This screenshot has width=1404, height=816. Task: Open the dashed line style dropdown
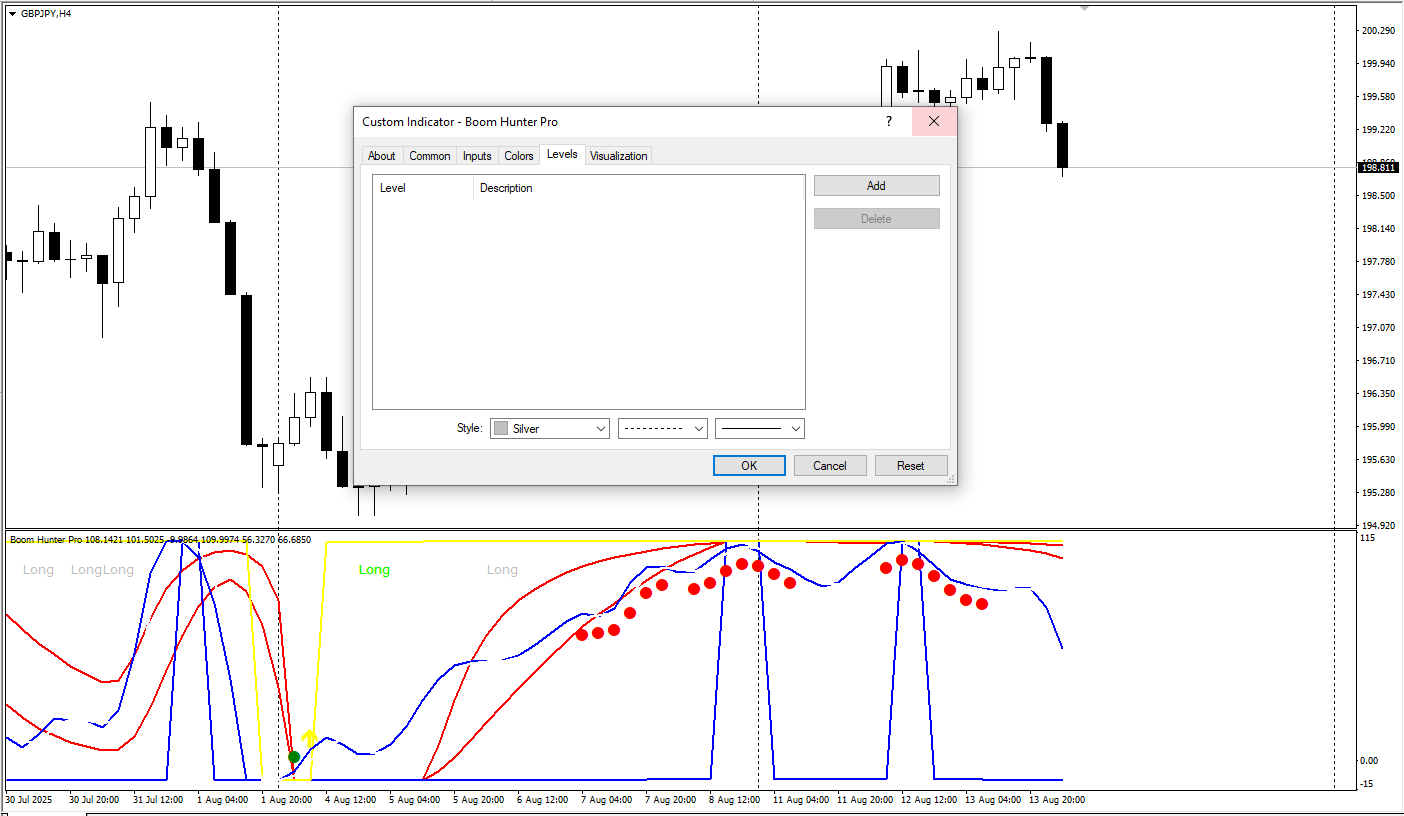pyautogui.click(x=663, y=428)
